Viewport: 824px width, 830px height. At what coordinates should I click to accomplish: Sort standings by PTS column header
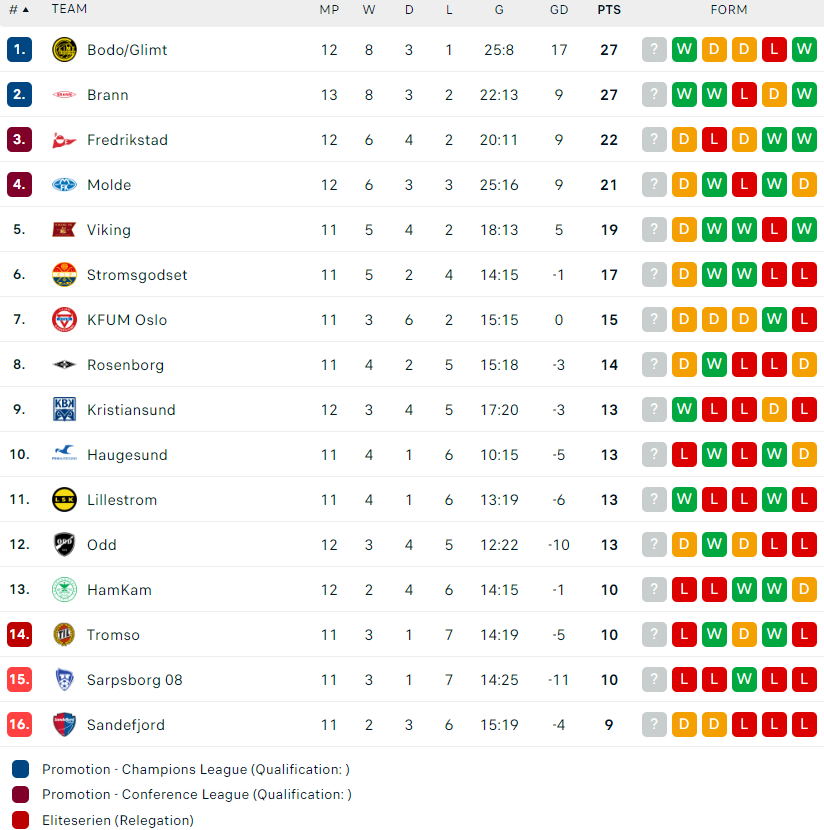pos(609,10)
